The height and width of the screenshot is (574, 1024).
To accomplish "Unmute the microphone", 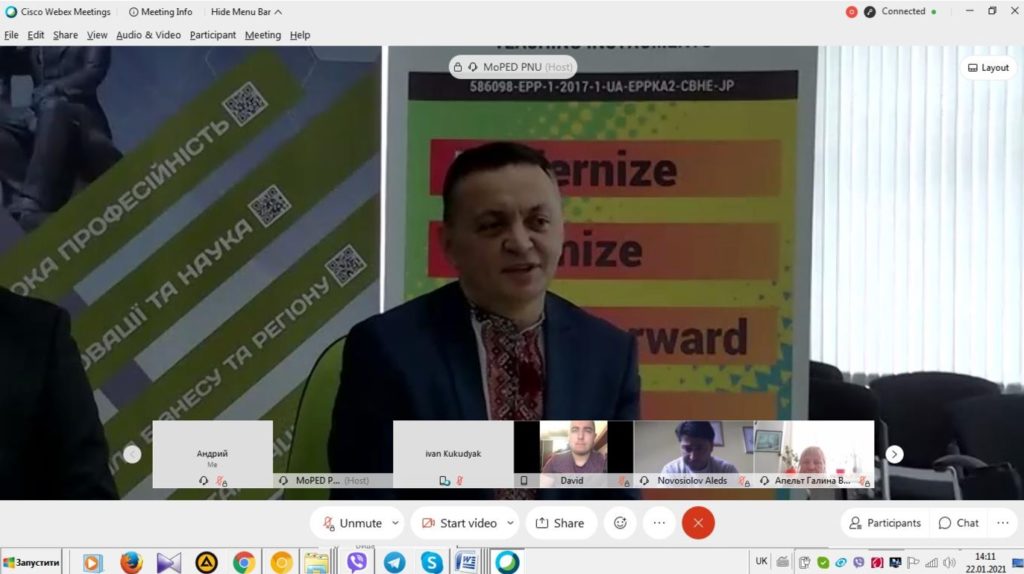I will 353,523.
